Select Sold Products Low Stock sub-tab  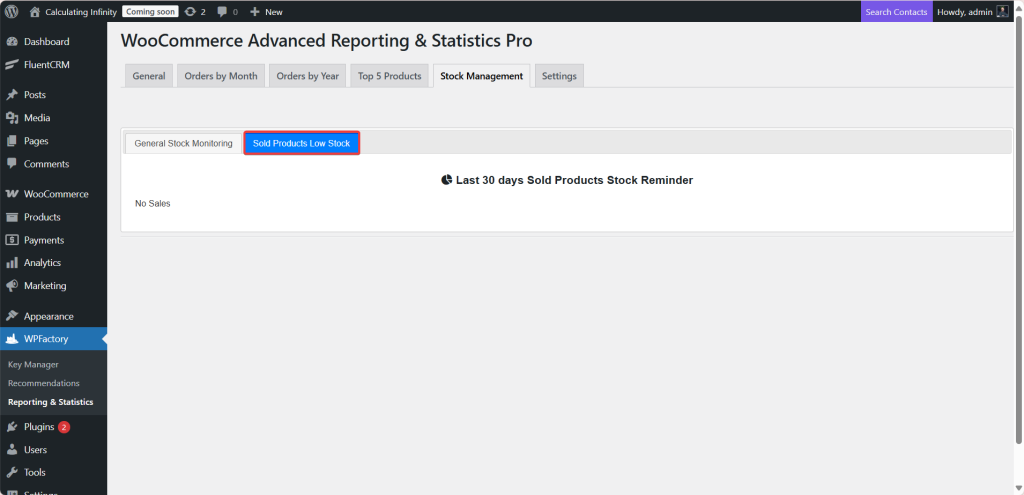(302, 143)
